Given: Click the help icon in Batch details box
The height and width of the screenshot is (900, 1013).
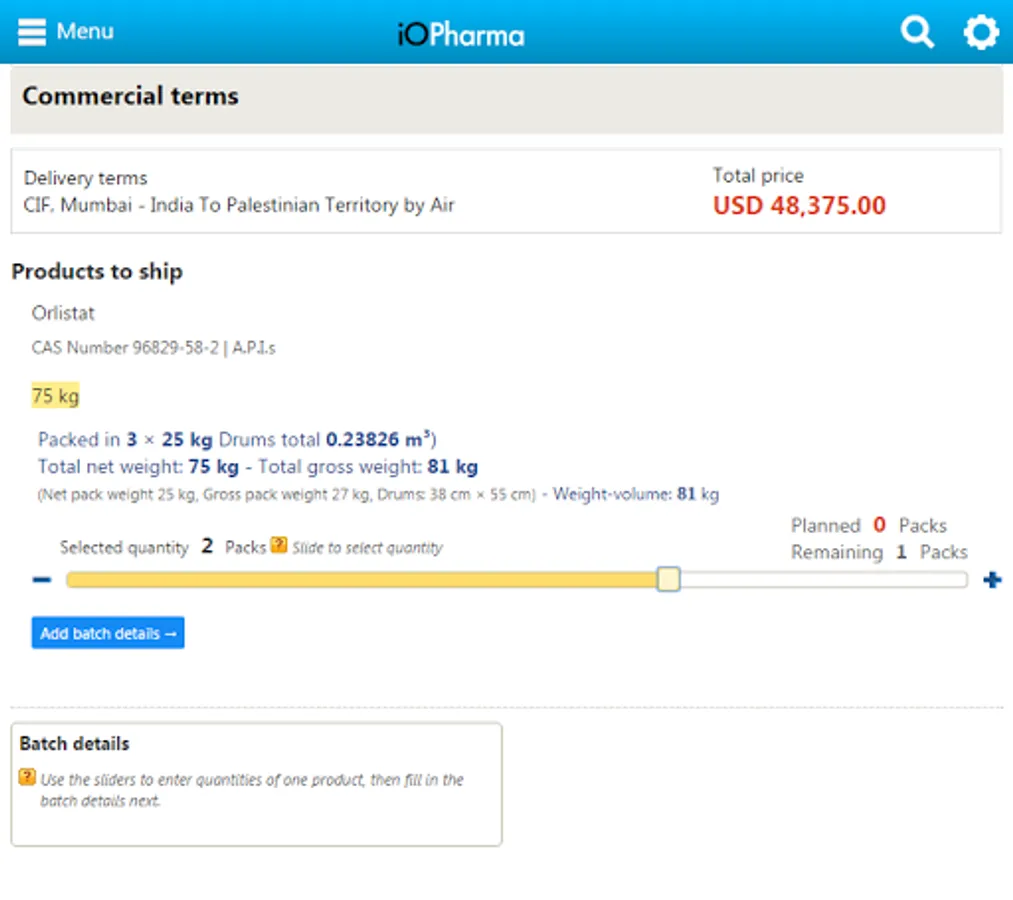Looking at the screenshot, I should pos(27,777).
